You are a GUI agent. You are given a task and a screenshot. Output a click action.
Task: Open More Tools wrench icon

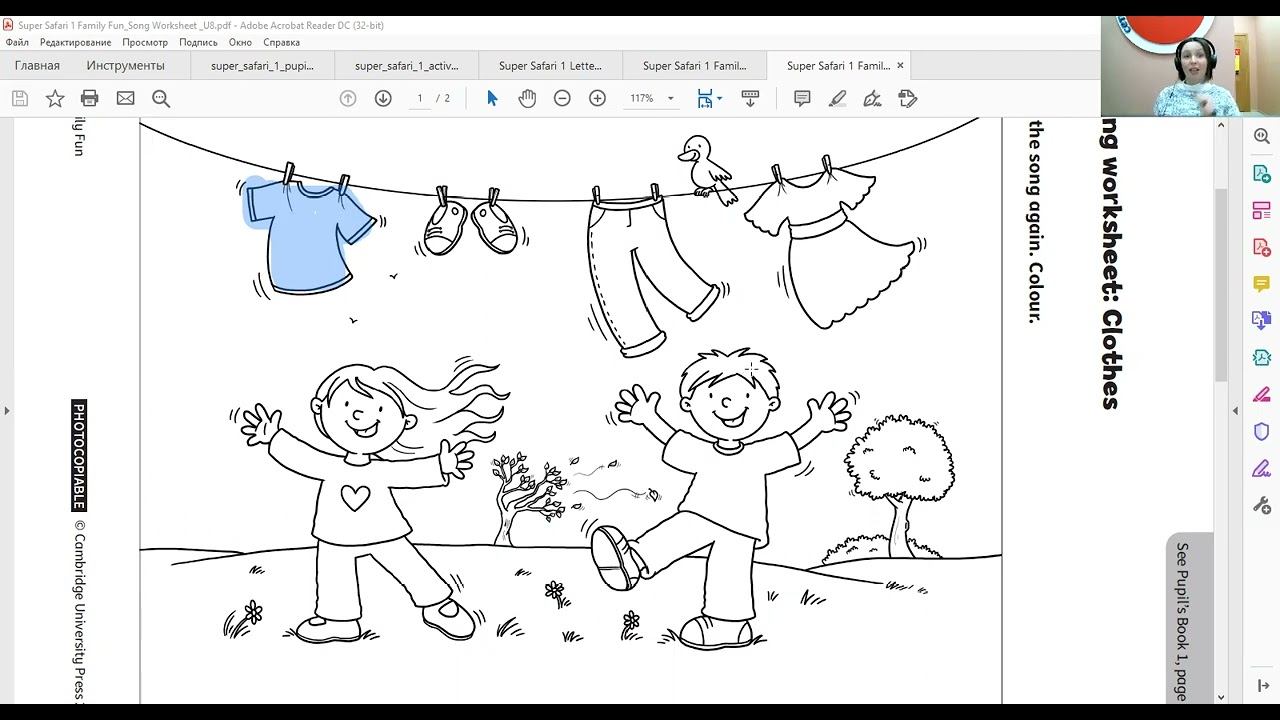(1262, 505)
